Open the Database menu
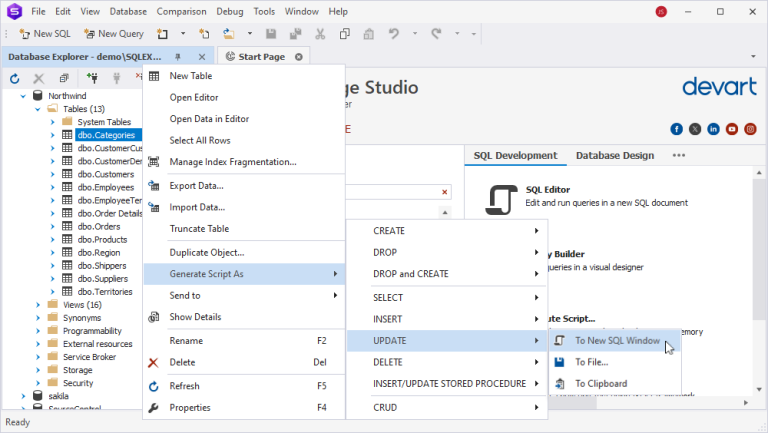Screen dimensions: 768x433 128,11
